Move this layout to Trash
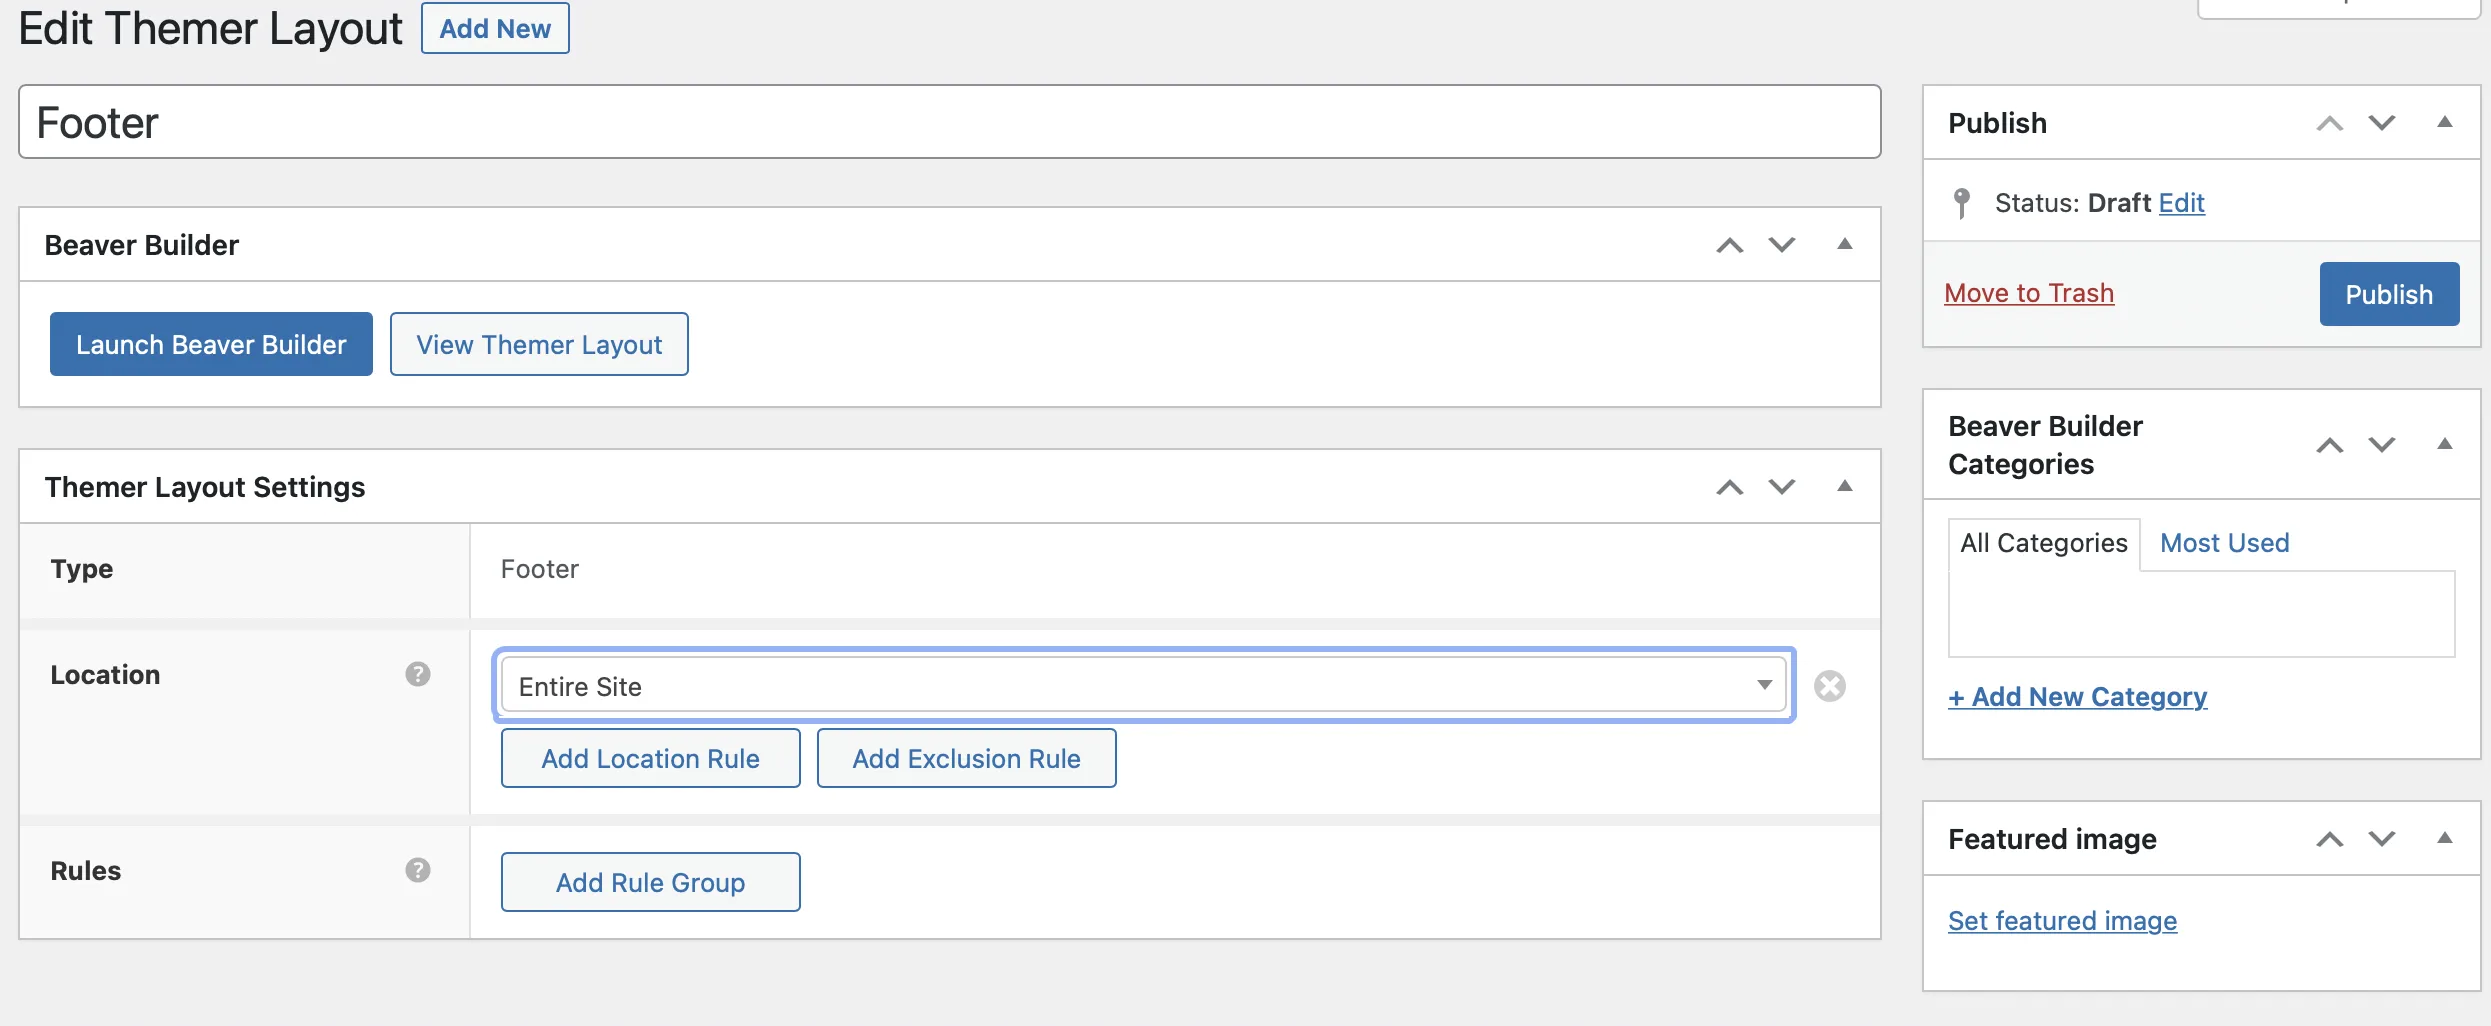The width and height of the screenshot is (2491, 1026). click(2029, 293)
